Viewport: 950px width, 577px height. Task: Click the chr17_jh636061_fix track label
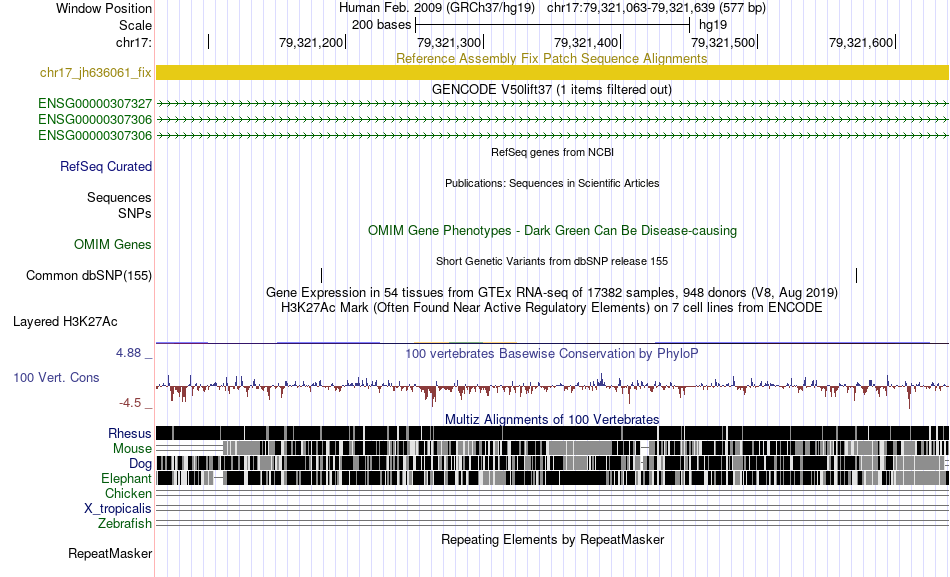95,73
